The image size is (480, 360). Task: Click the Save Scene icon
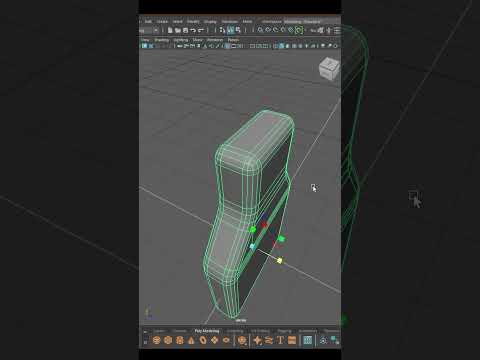click(x=185, y=30)
